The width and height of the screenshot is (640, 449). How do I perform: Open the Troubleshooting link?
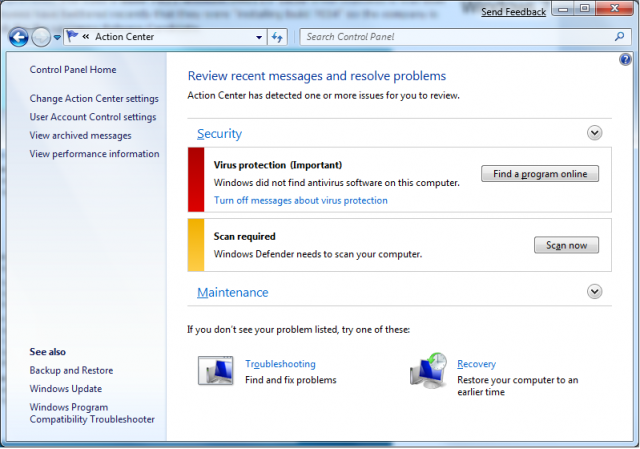point(280,364)
